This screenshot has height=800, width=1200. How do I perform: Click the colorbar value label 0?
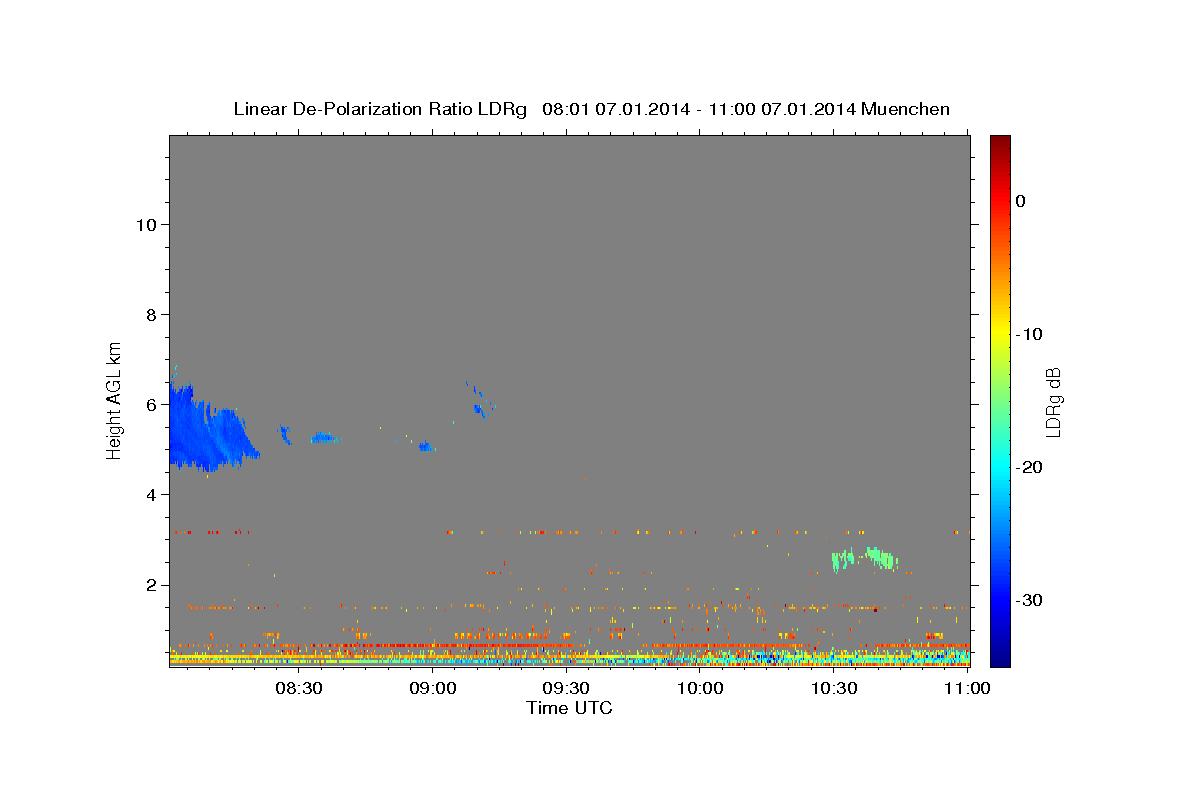pos(1021,201)
